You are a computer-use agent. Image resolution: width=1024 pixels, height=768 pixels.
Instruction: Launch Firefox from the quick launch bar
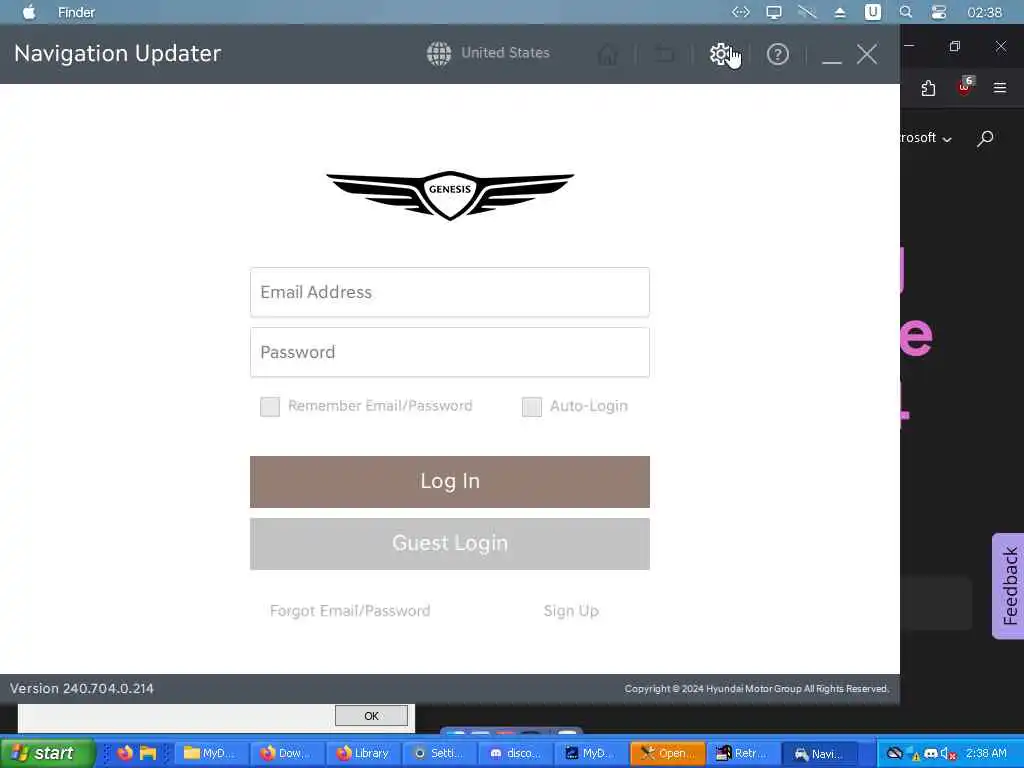pyautogui.click(x=124, y=753)
